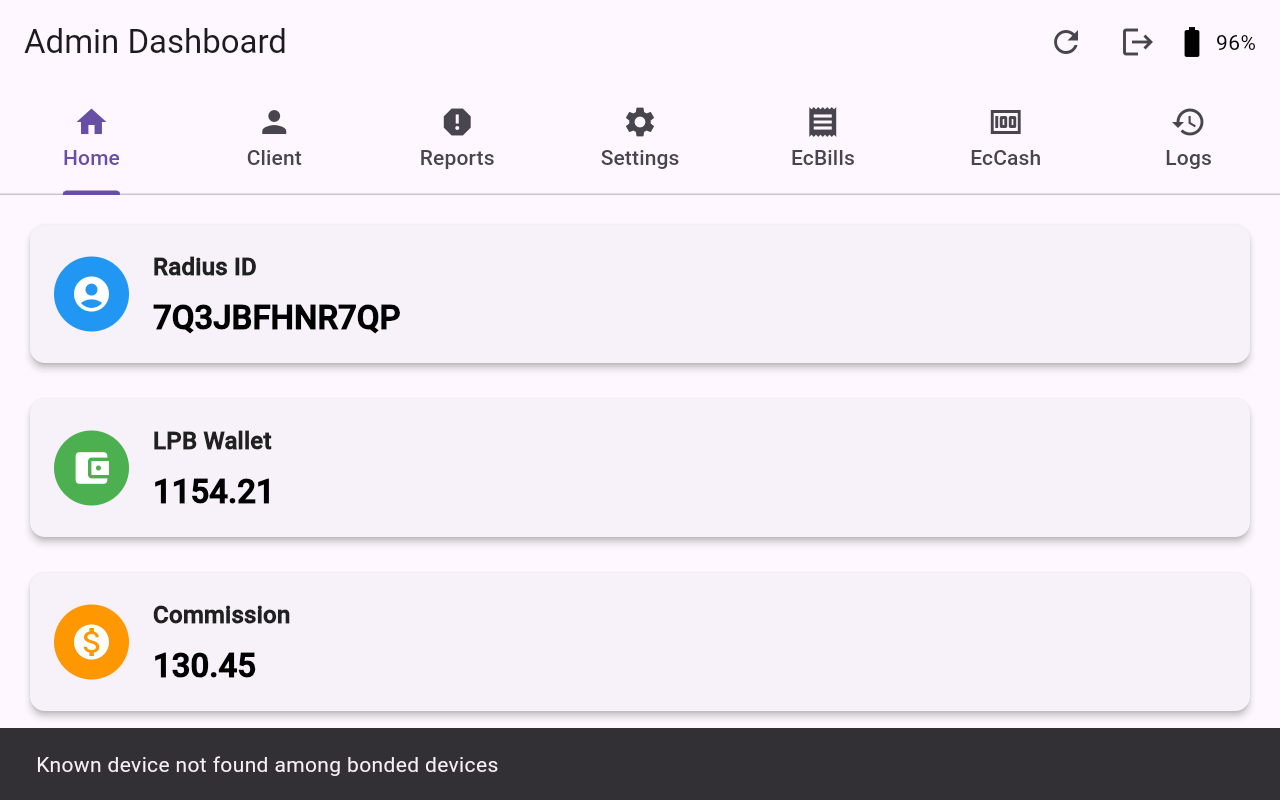The height and width of the screenshot is (800, 1280).
Task: Click the orange Commission dollar icon
Action: click(x=91, y=642)
